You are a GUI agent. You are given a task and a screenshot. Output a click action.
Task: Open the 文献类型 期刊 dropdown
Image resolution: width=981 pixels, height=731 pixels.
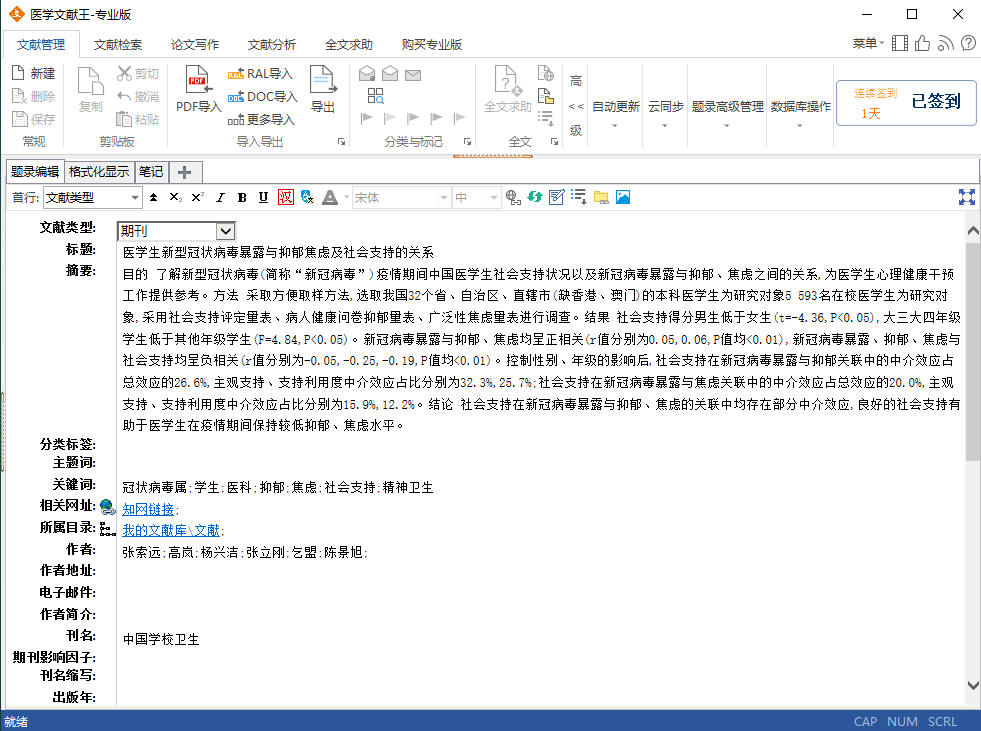225,231
